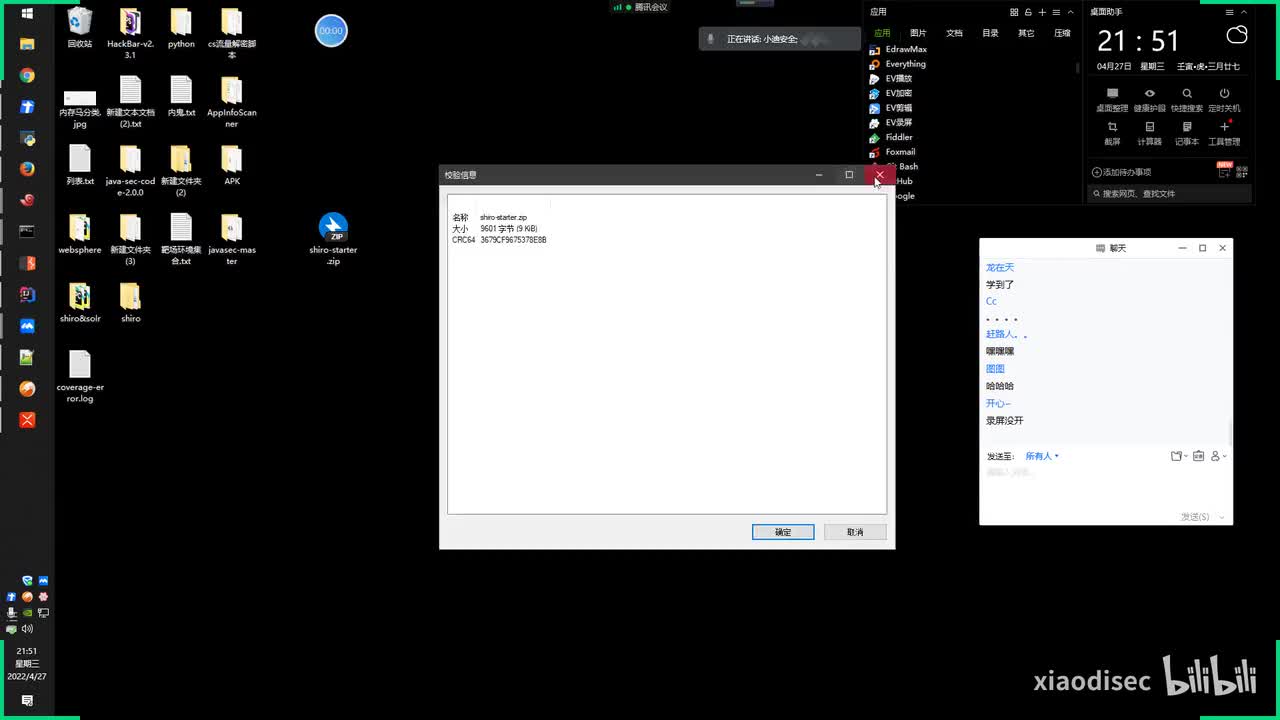Screen dimensions: 1280x720
Task: Launch the 截屏 screenshot tool
Action: [x=1112, y=133]
